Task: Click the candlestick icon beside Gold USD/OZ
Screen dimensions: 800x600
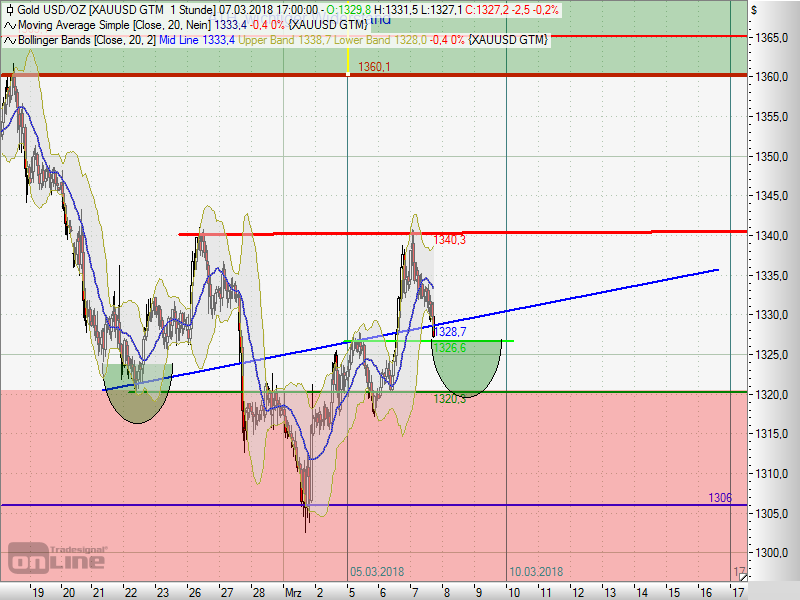Action: click(9, 9)
